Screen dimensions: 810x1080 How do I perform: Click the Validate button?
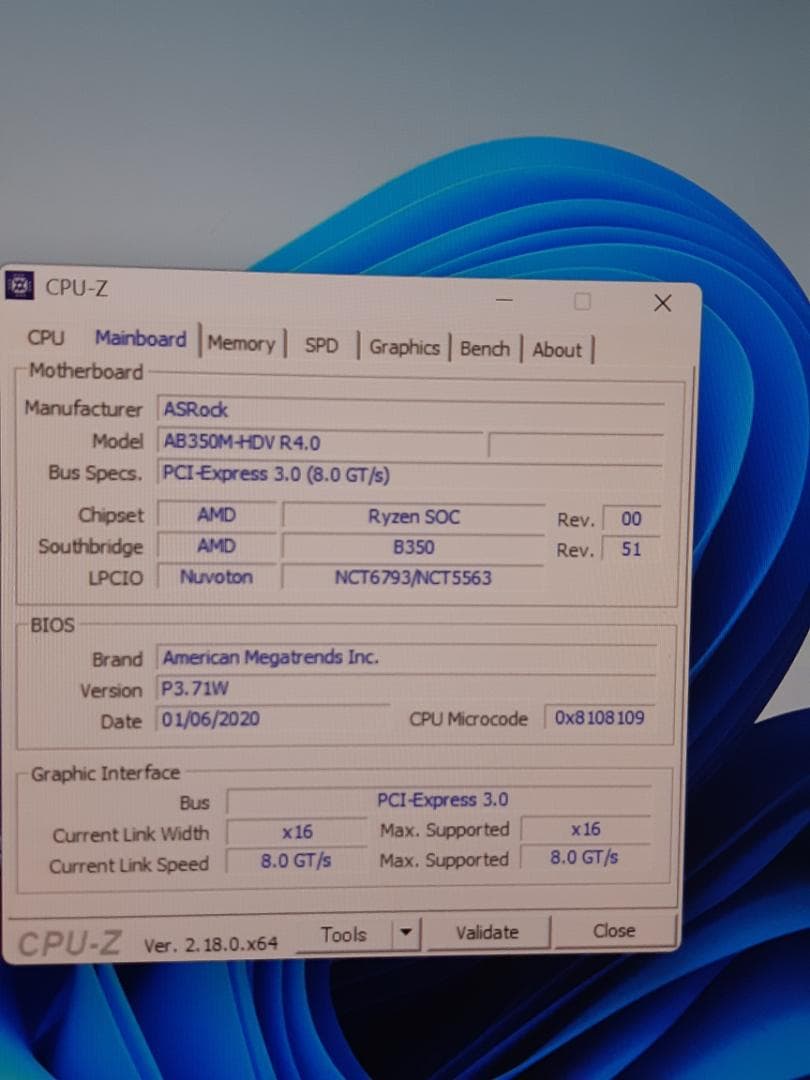(x=488, y=933)
